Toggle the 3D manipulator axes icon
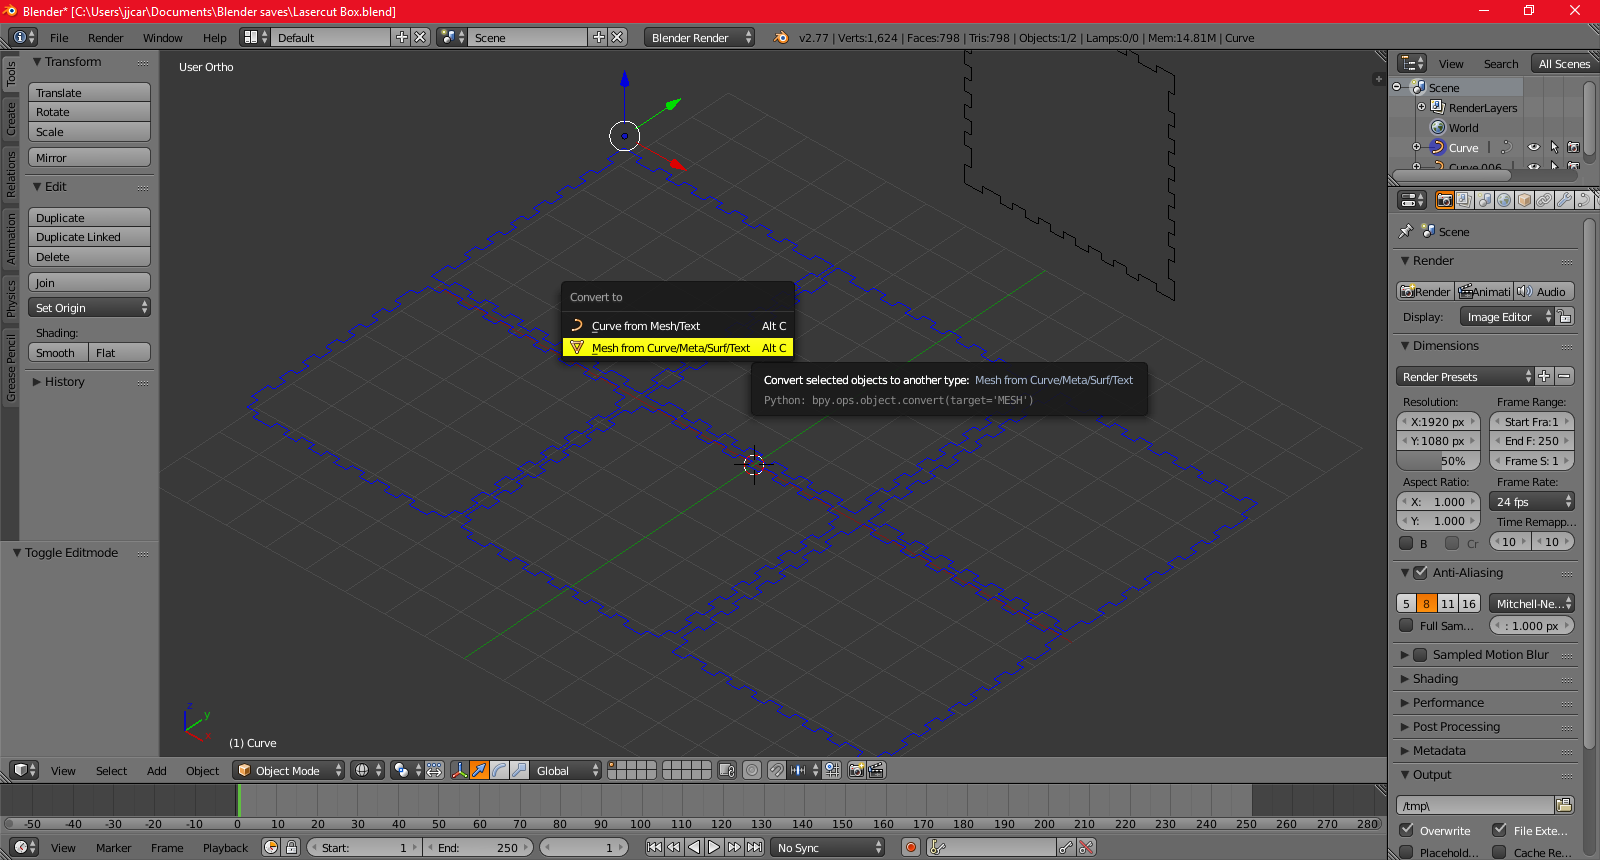Screen dimensions: 1600x860 pyautogui.click(x=459, y=770)
